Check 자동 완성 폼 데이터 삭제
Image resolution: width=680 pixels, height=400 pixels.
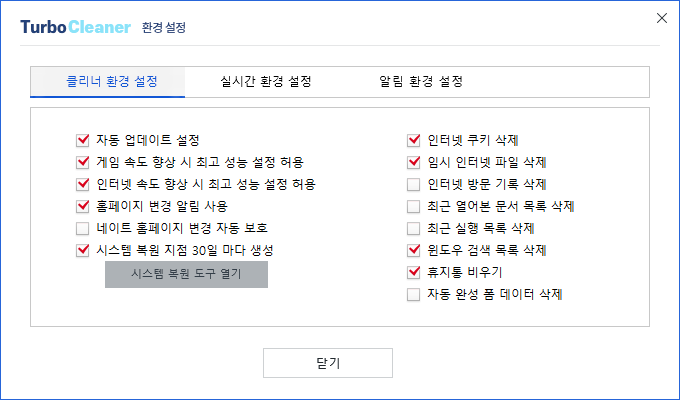pyautogui.click(x=414, y=295)
